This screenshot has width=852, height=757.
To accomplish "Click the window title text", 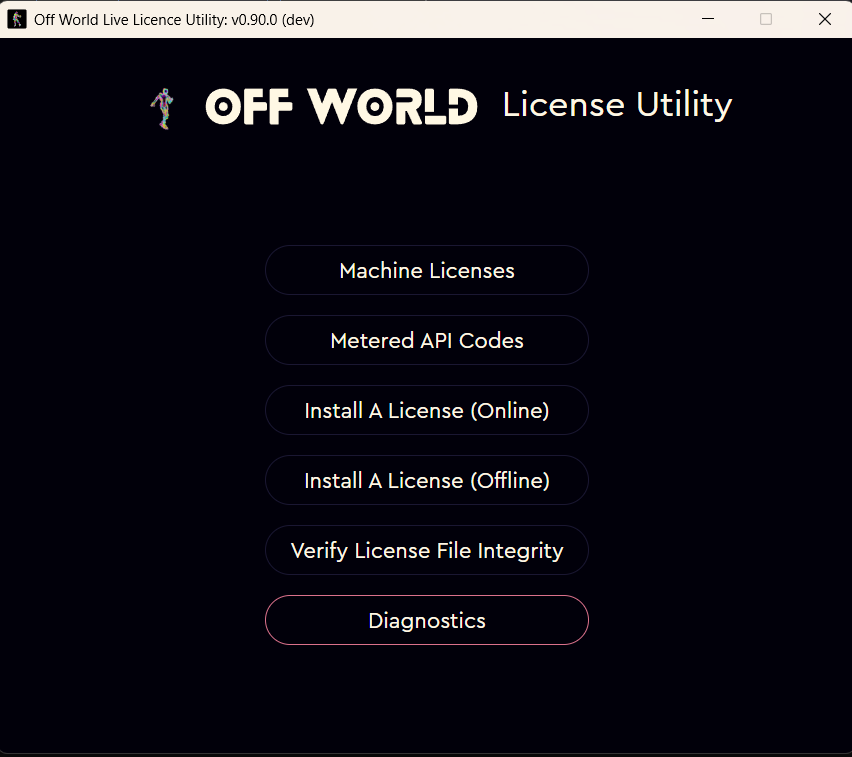I will click(174, 20).
